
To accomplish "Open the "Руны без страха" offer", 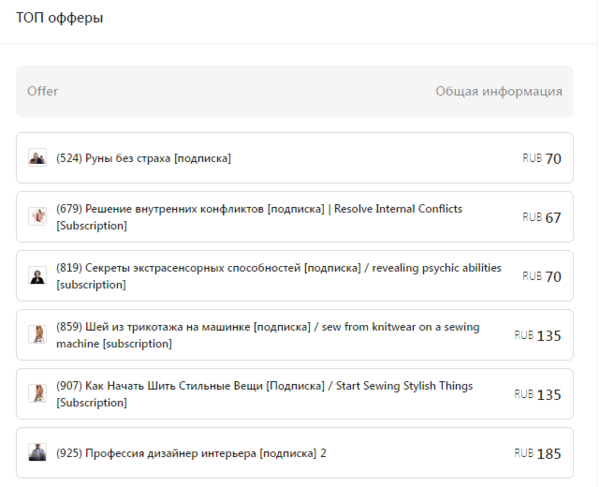I will pyautogui.click(x=144, y=158).
